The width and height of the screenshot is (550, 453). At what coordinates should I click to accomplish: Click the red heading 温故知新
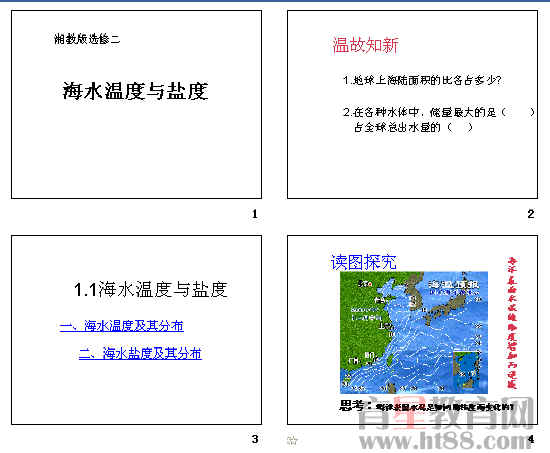365,45
